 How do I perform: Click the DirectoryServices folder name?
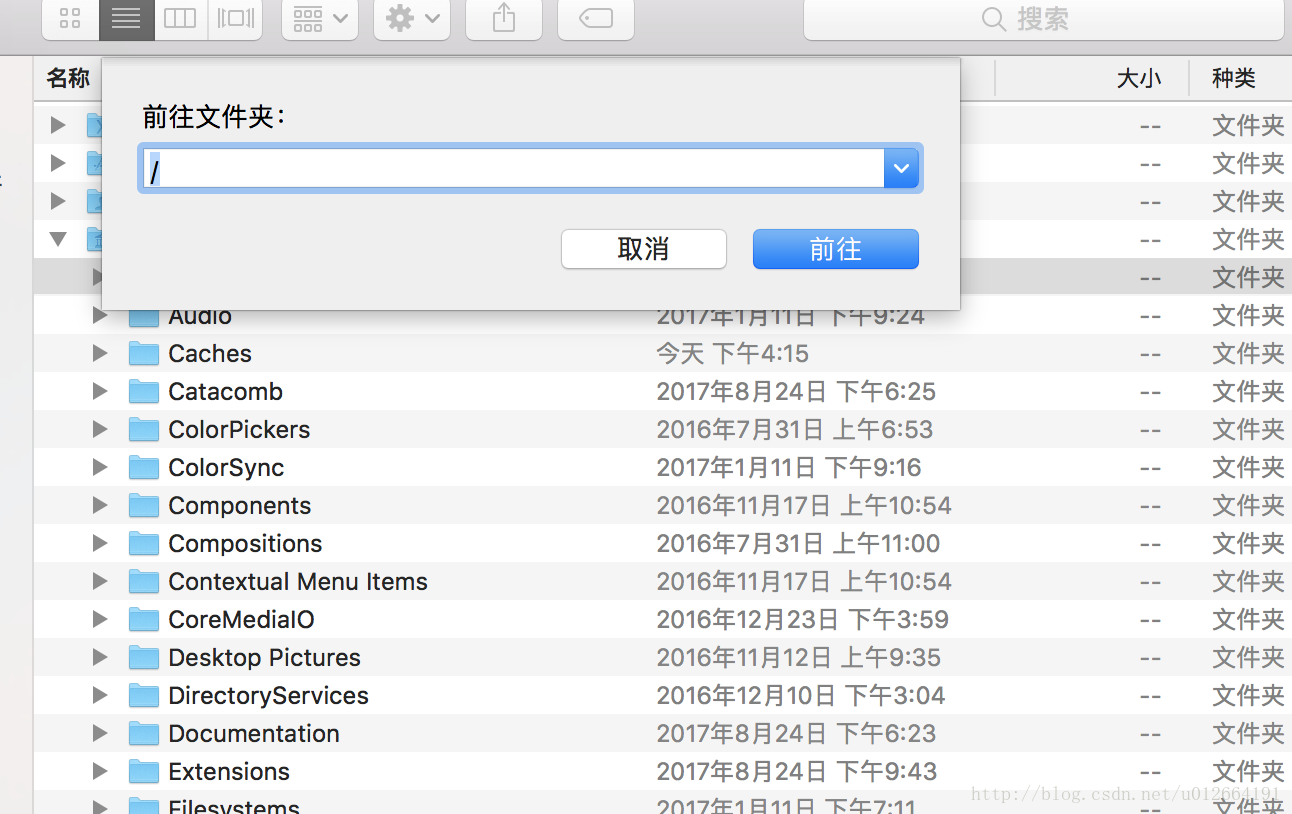pos(268,695)
